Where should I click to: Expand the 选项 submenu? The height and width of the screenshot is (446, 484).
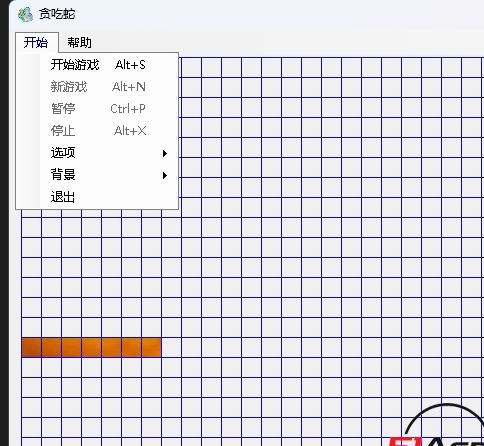point(97,153)
